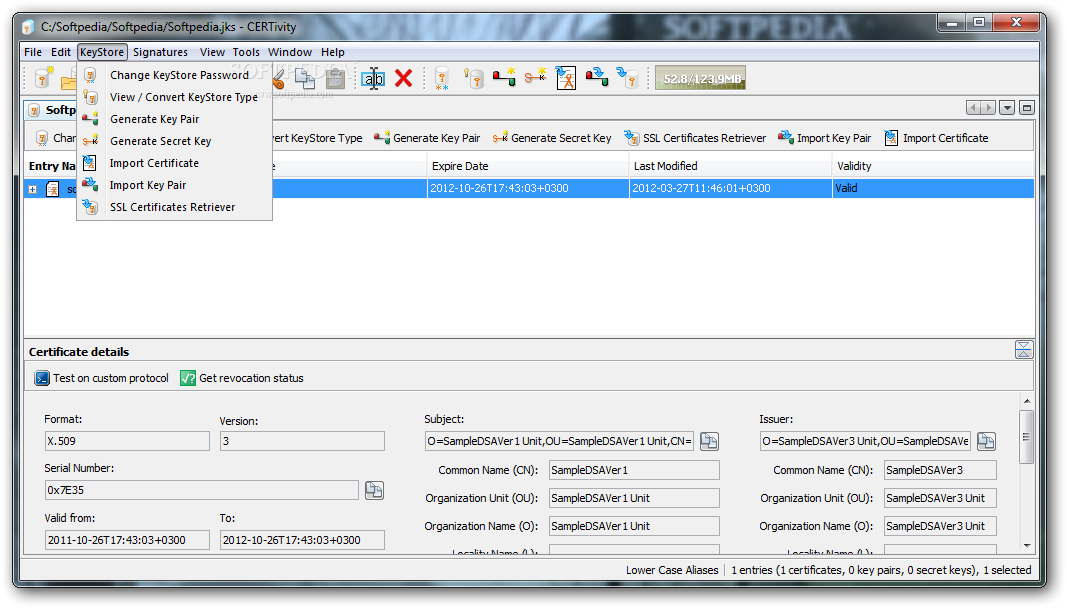Click the Generate Key Pair main toolbar icon
This screenshot has height=608, width=1067.
(x=504, y=78)
